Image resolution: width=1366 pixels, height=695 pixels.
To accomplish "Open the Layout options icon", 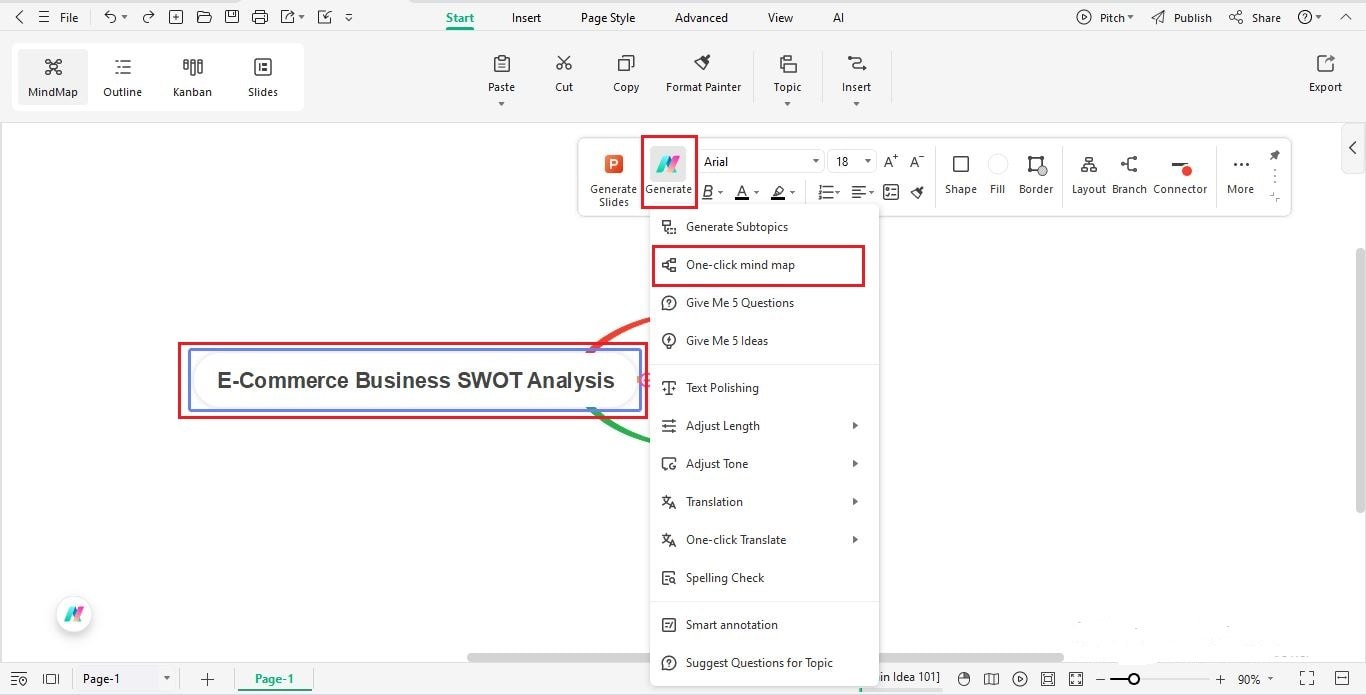I will [1088, 172].
